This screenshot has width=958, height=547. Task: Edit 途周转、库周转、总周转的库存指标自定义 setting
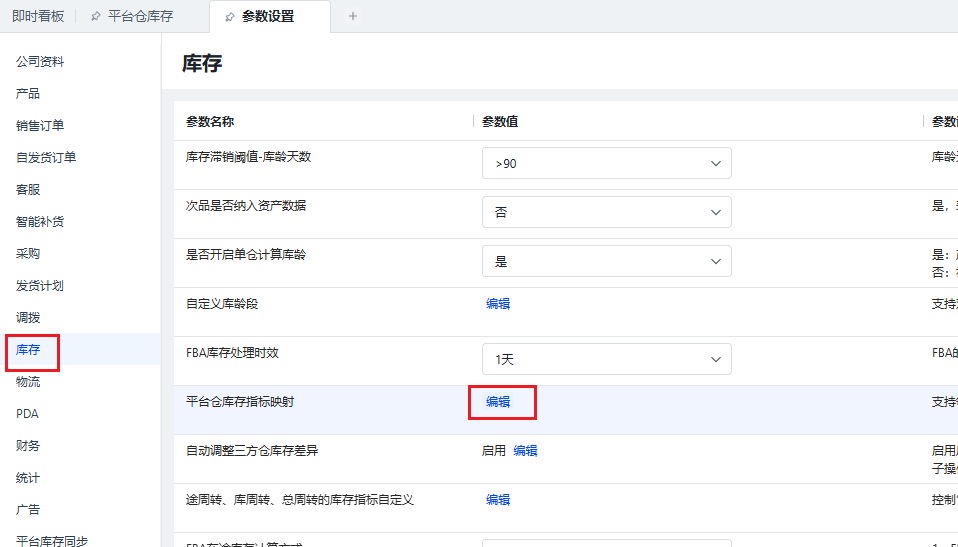coord(498,500)
